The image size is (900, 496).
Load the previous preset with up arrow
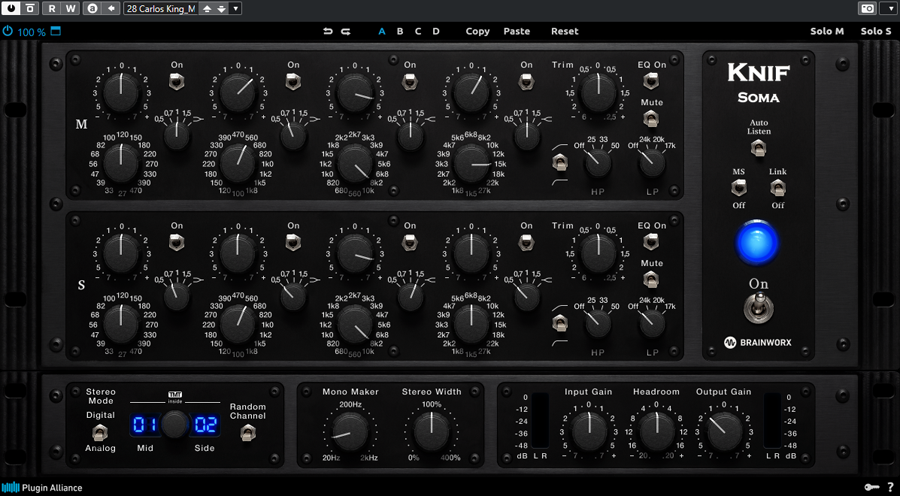click(205, 9)
